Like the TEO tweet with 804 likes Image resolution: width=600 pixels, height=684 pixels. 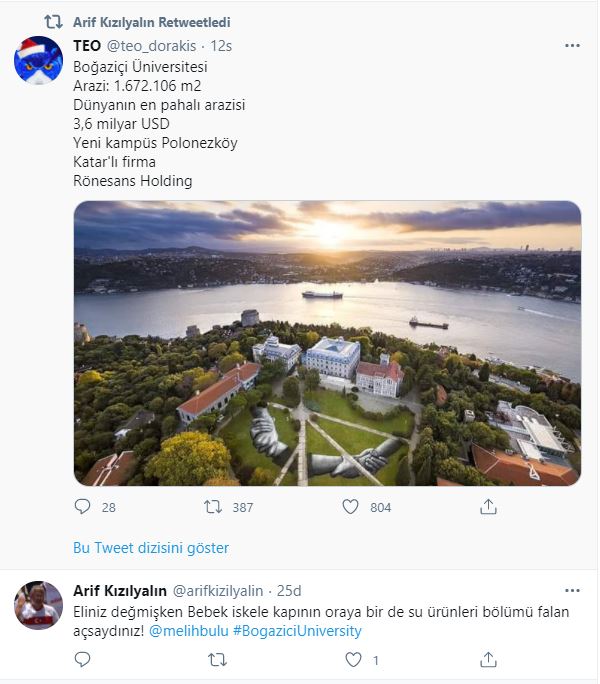coord(351,507)
